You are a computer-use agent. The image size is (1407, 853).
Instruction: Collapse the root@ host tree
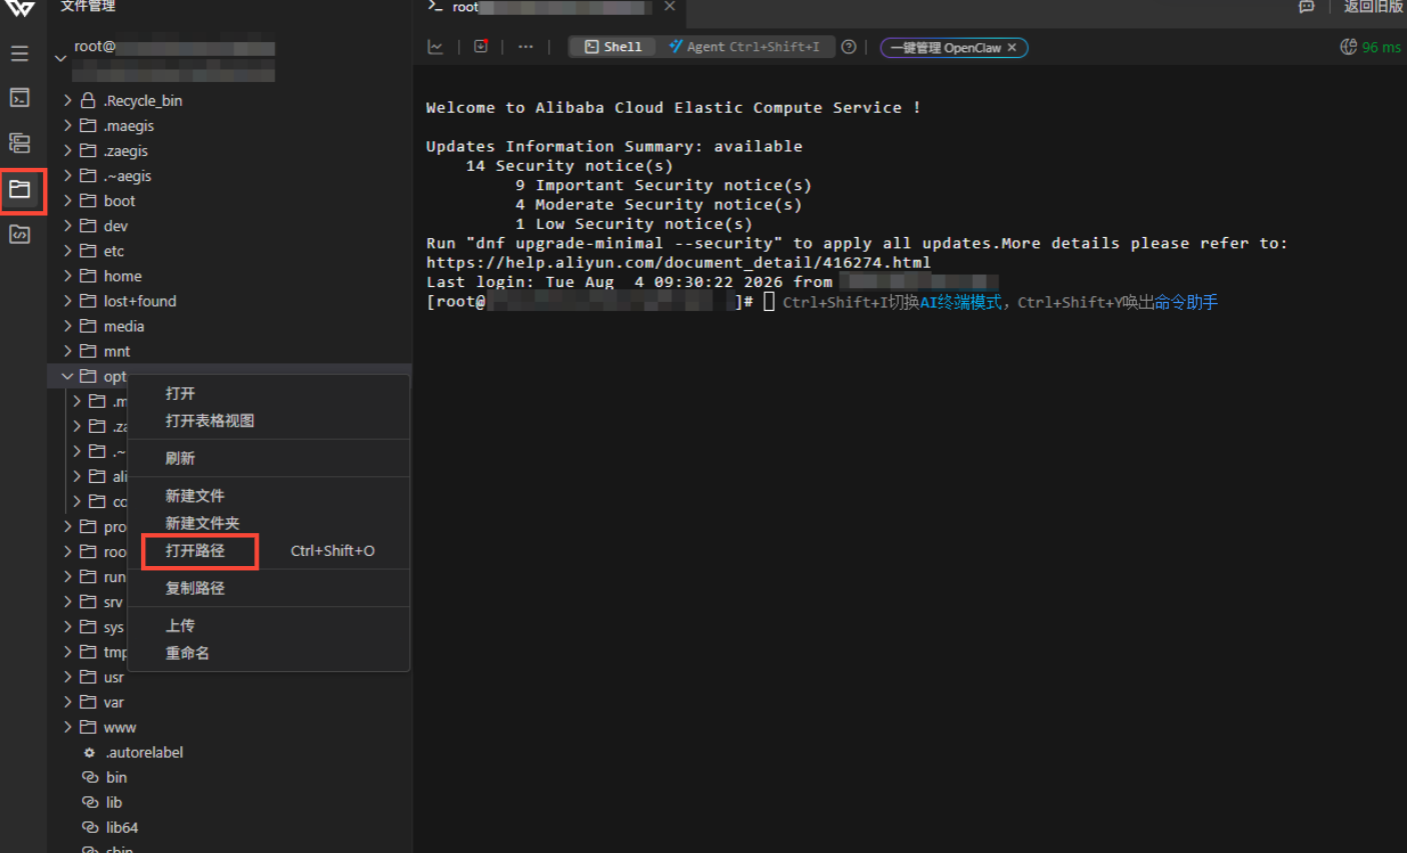click(61, 58)
